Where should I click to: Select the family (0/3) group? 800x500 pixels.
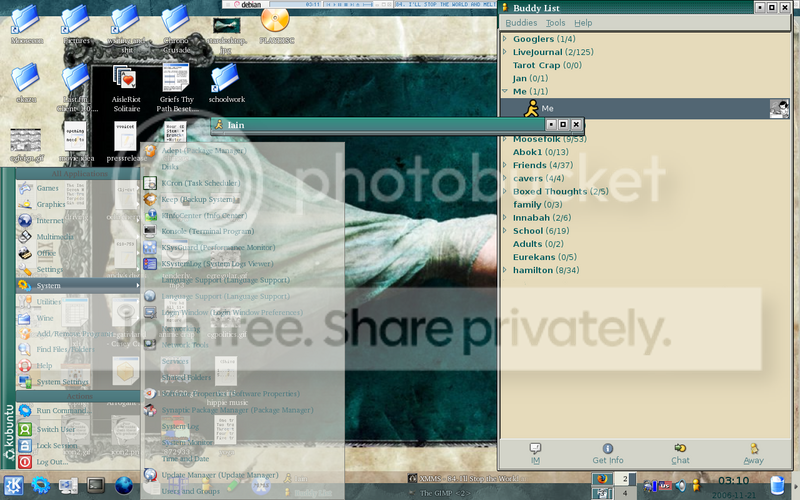tap(537, 204)
